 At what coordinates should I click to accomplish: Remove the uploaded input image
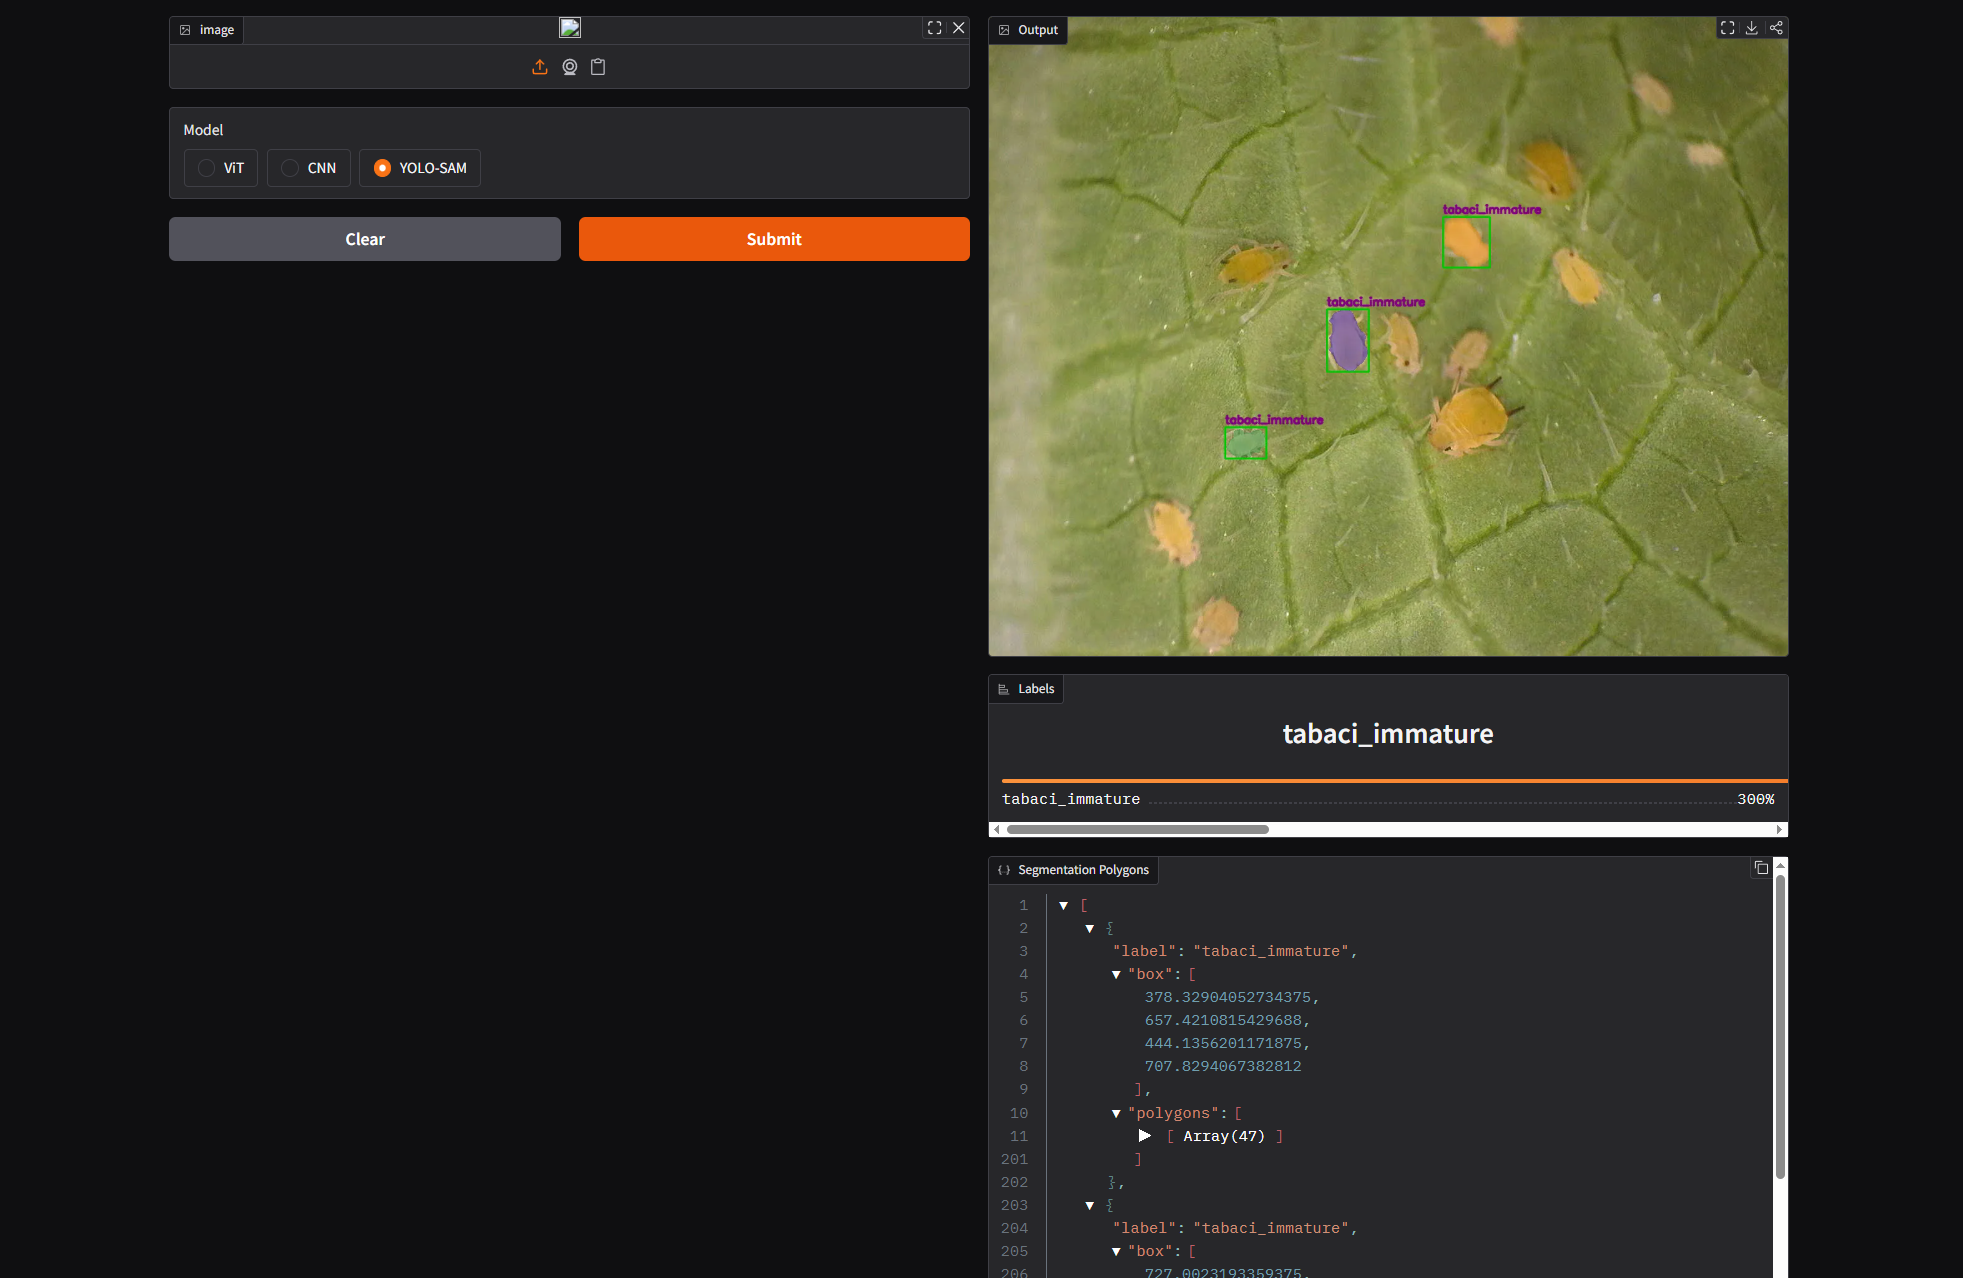pos(959,28)
